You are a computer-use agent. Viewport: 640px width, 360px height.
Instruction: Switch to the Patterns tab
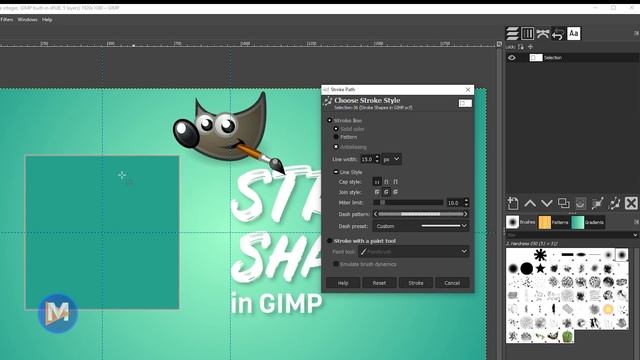pyautogui.click(x=553, y=222)
